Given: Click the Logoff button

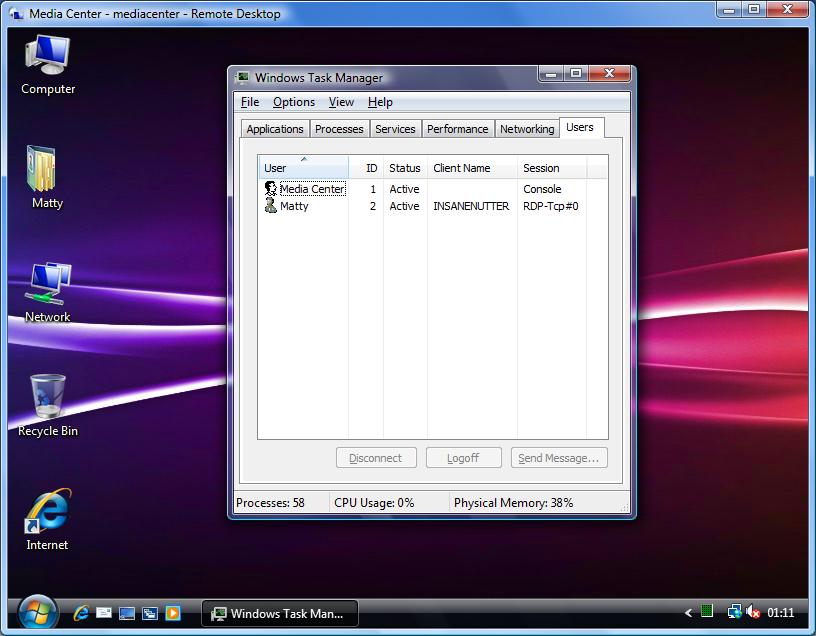Looking at the screenshot, I should pyautogui.click(x=463, y=457).
